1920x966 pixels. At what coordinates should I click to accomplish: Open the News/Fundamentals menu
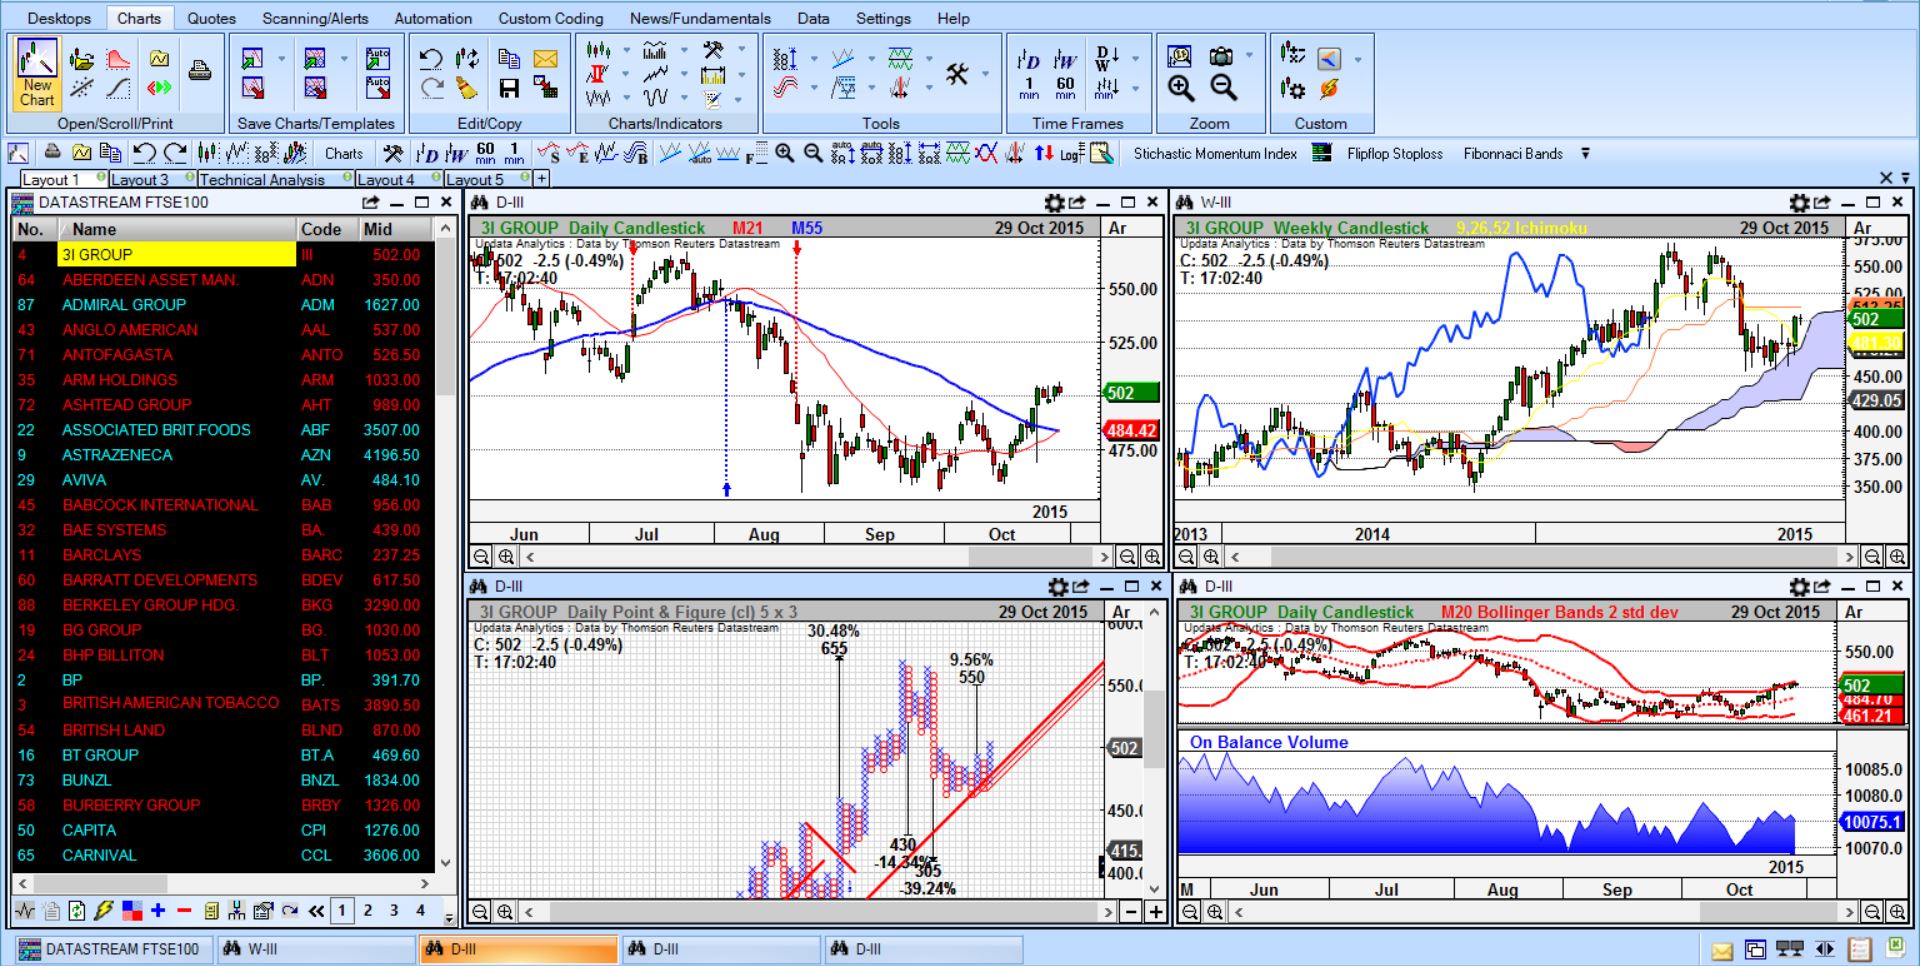tap(700, 18)
